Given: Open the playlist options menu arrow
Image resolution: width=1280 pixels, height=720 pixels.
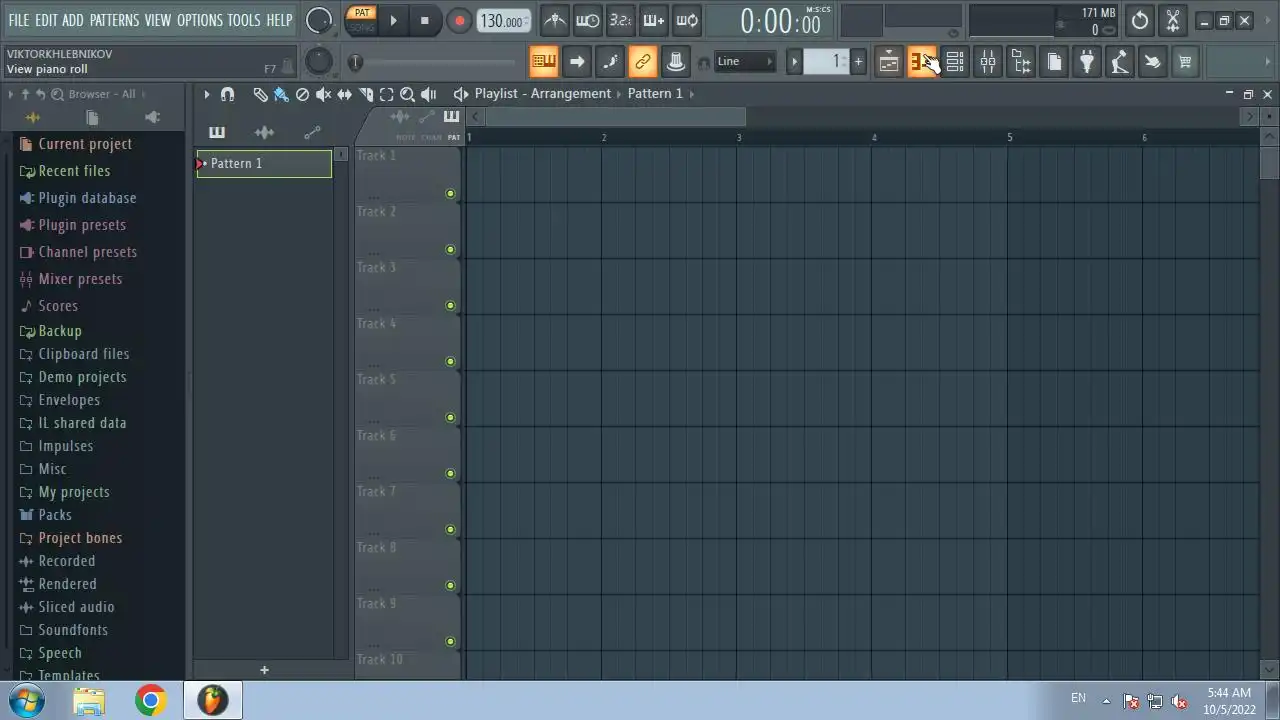Looking at the screenshot, I should (207, 94).
